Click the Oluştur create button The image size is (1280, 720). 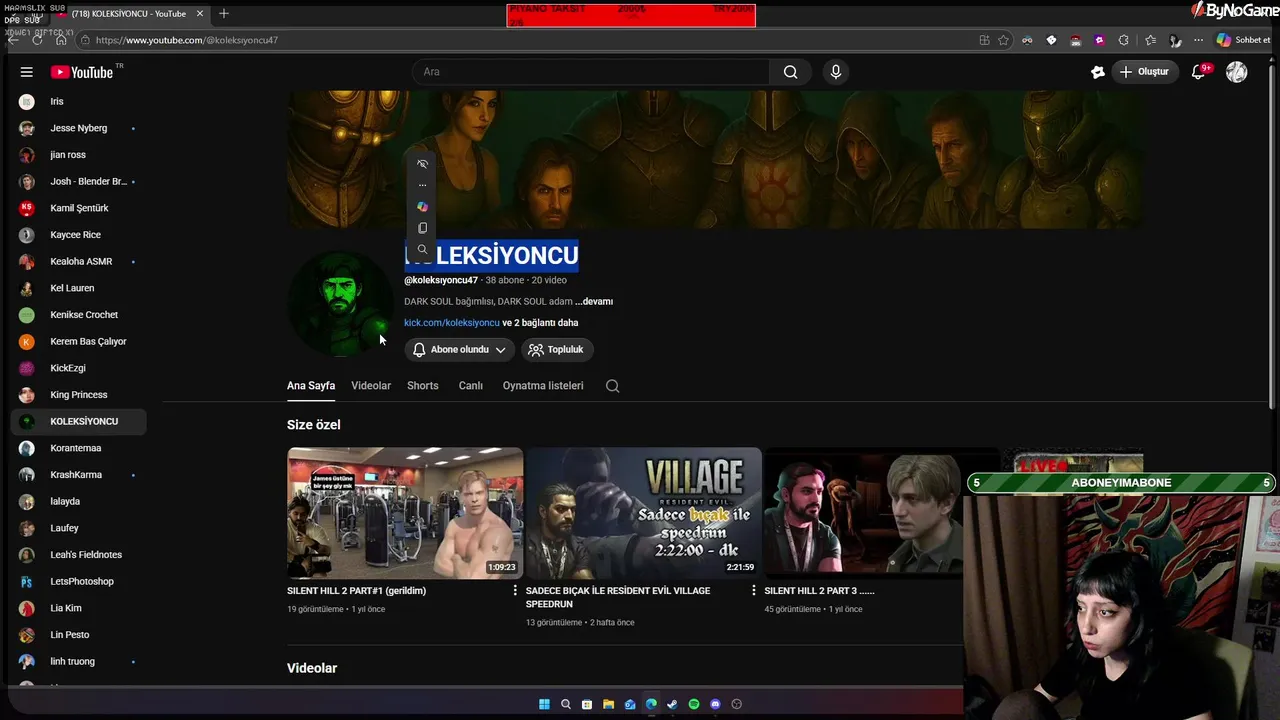[x=1144, y=72]
